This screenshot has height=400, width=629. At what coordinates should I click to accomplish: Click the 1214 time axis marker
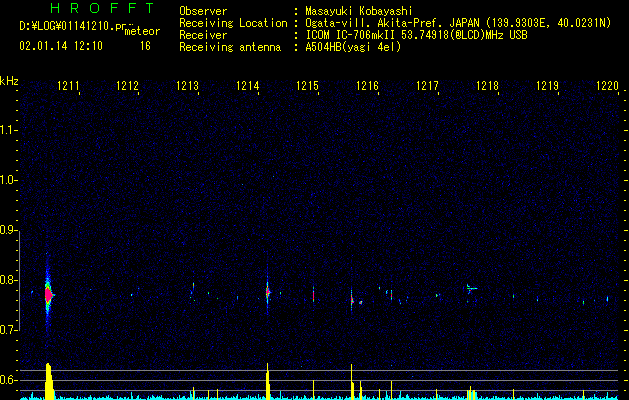tap(248, 86)
